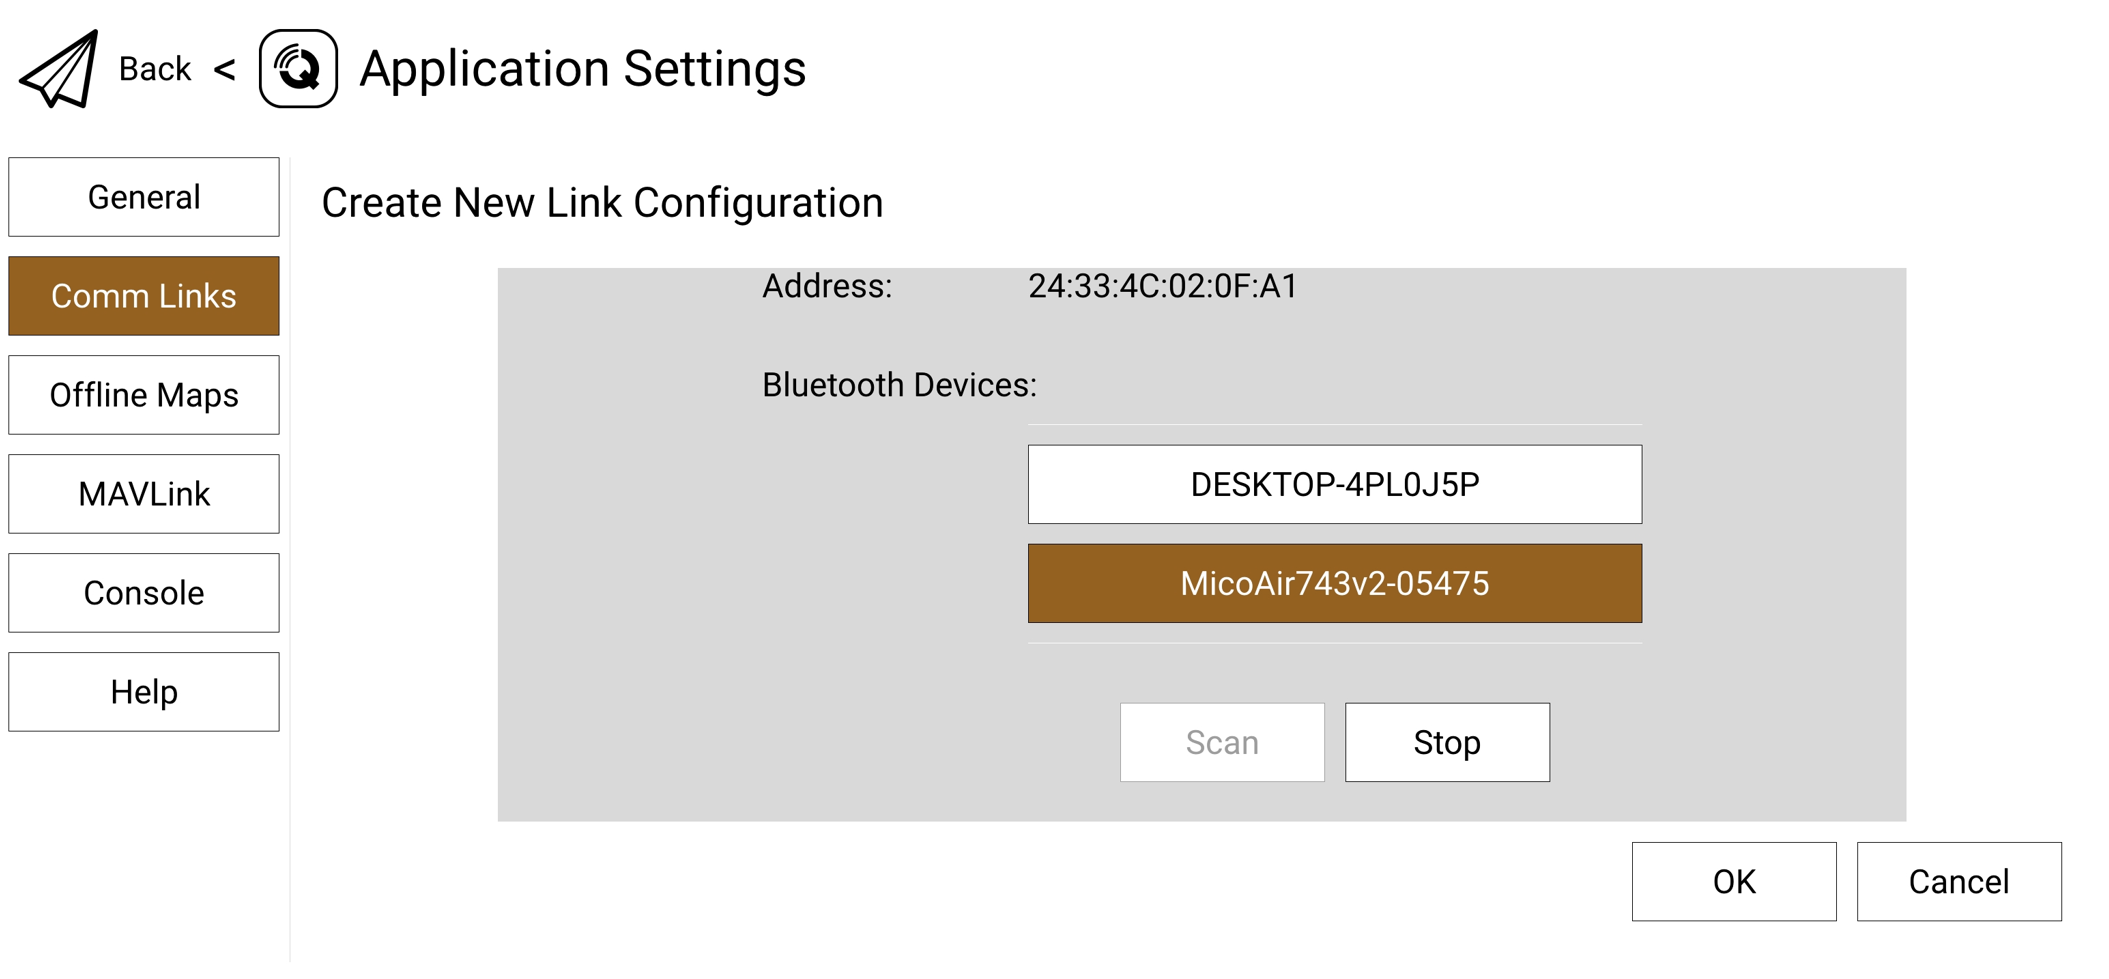Choose the MicoAir743v2-05475 Bluetooth device
Screen dimensions: 2109x979
click(1334, 584)
